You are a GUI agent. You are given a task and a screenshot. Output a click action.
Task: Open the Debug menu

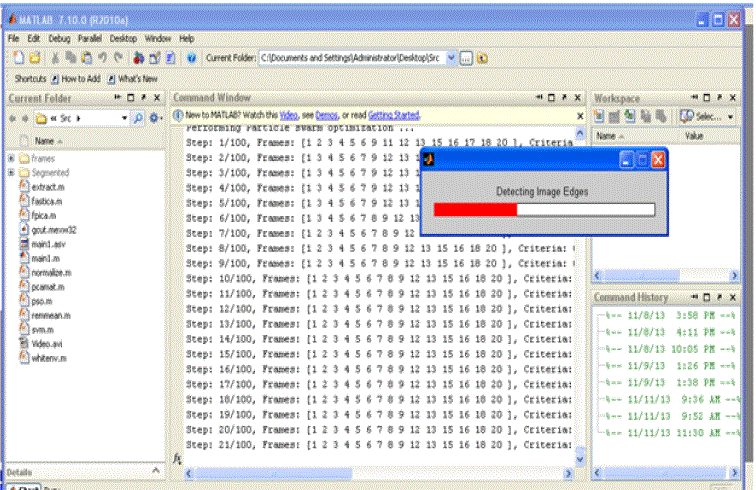tap(59, 38)
